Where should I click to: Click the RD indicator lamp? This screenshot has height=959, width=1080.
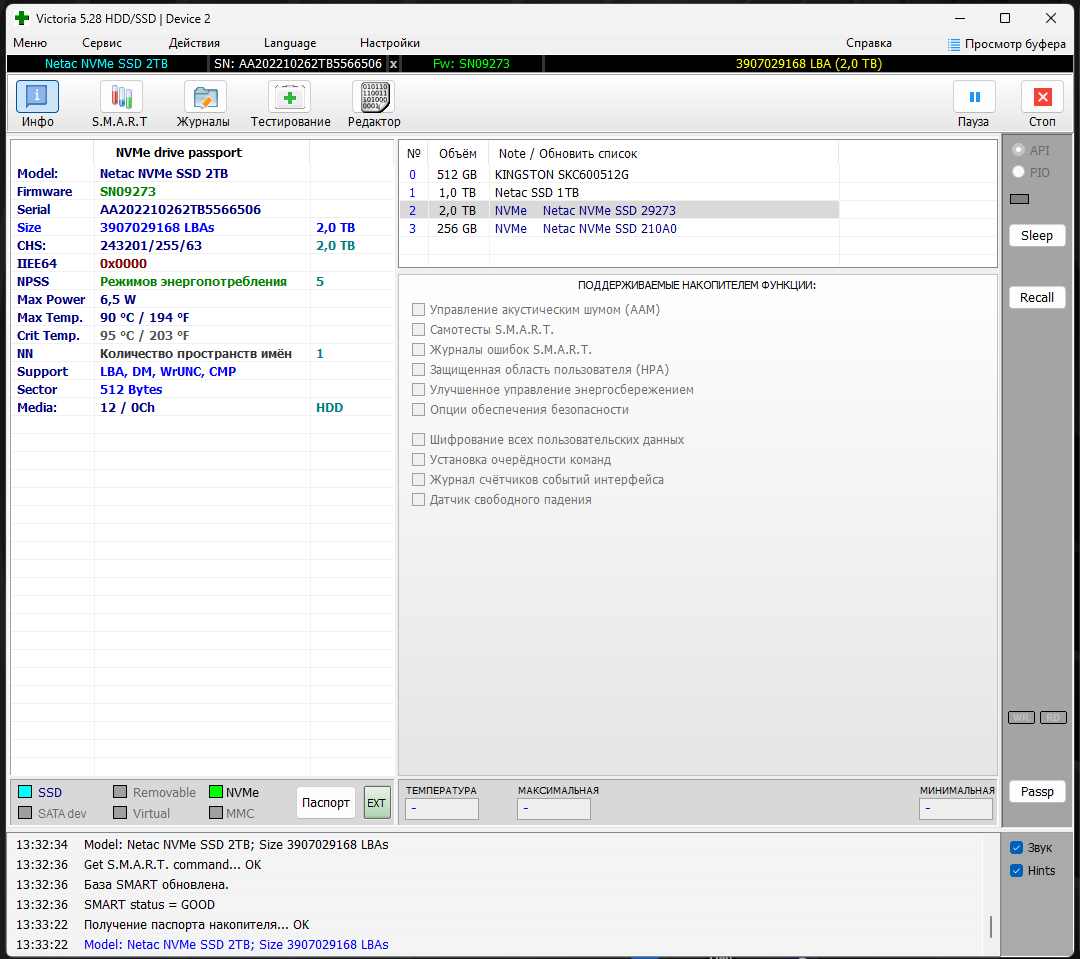1053,717
